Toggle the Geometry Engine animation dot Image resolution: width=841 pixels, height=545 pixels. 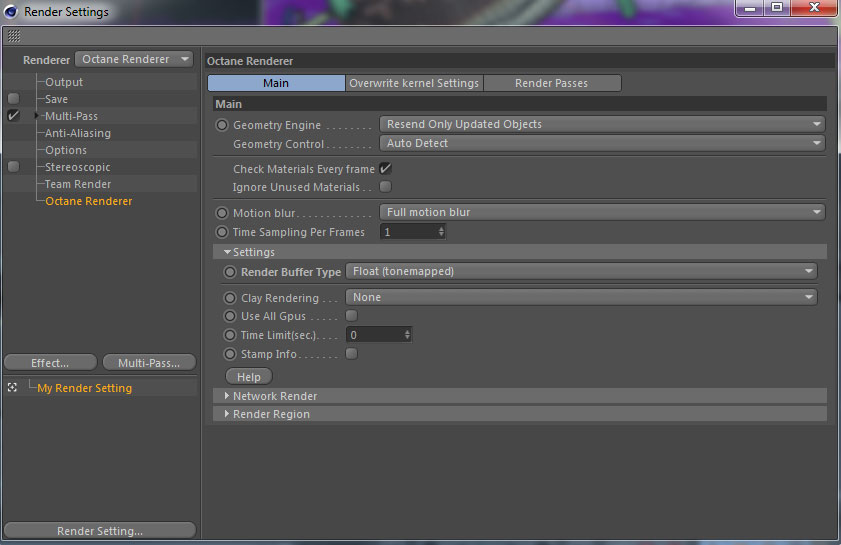(222, 125)
